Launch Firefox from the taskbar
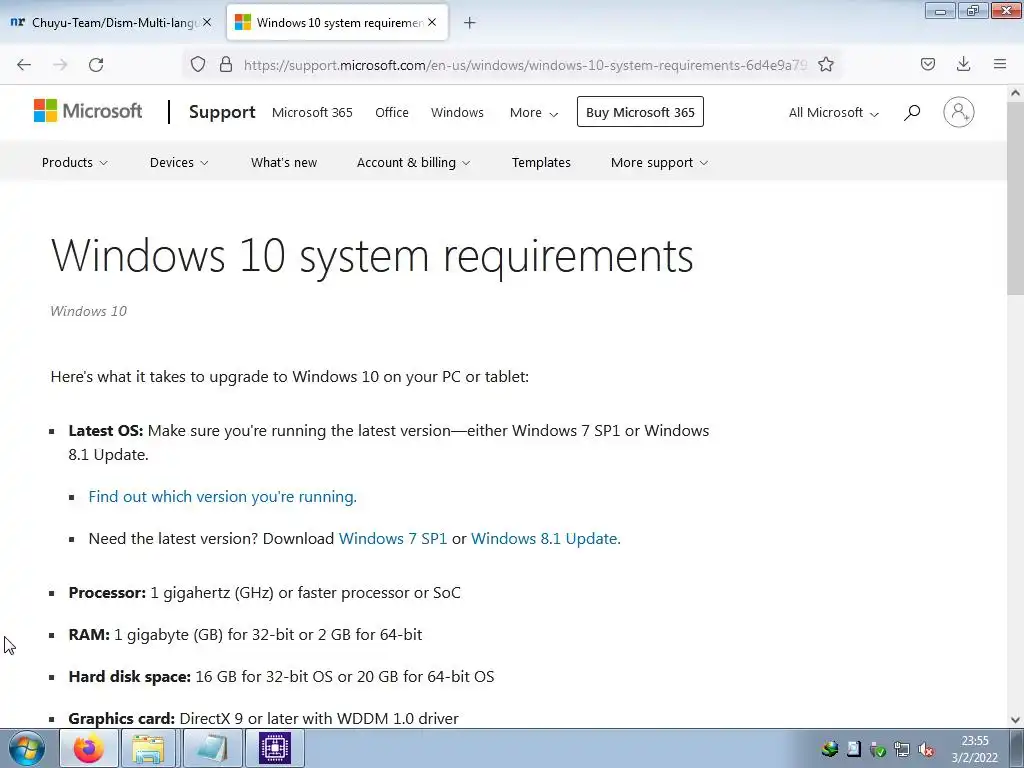 pos(89,748)
